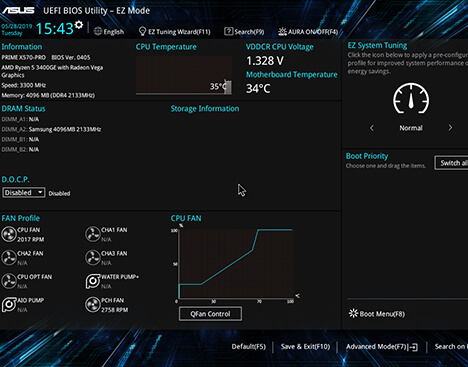Click the CPU FAN curve graph
Viewport: 468px width, 367px height.
[x=236, y=264]
